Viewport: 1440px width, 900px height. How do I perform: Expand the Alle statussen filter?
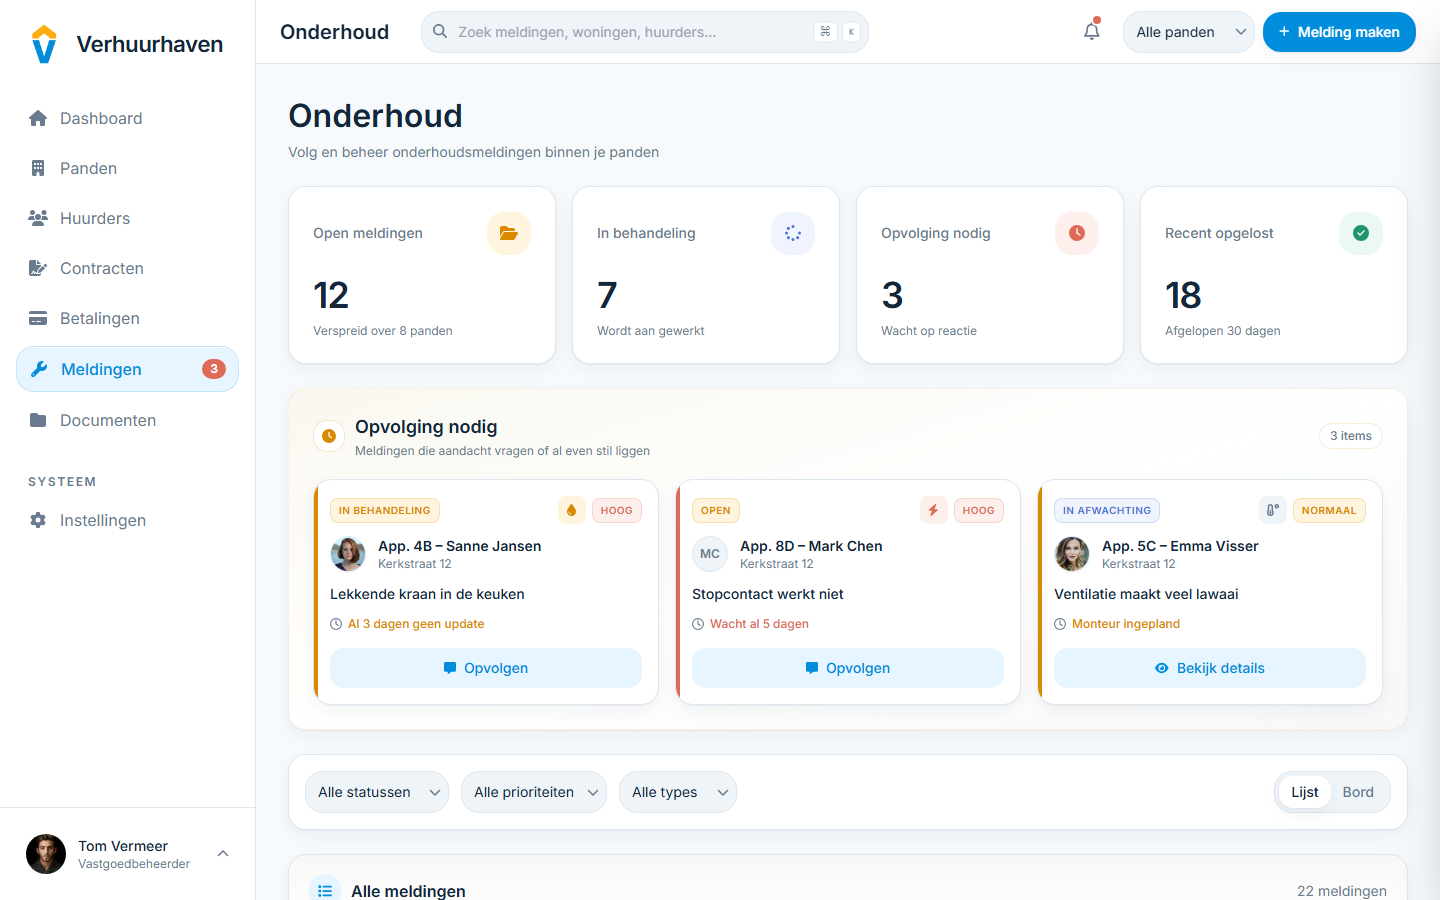(x=377, y=792)
